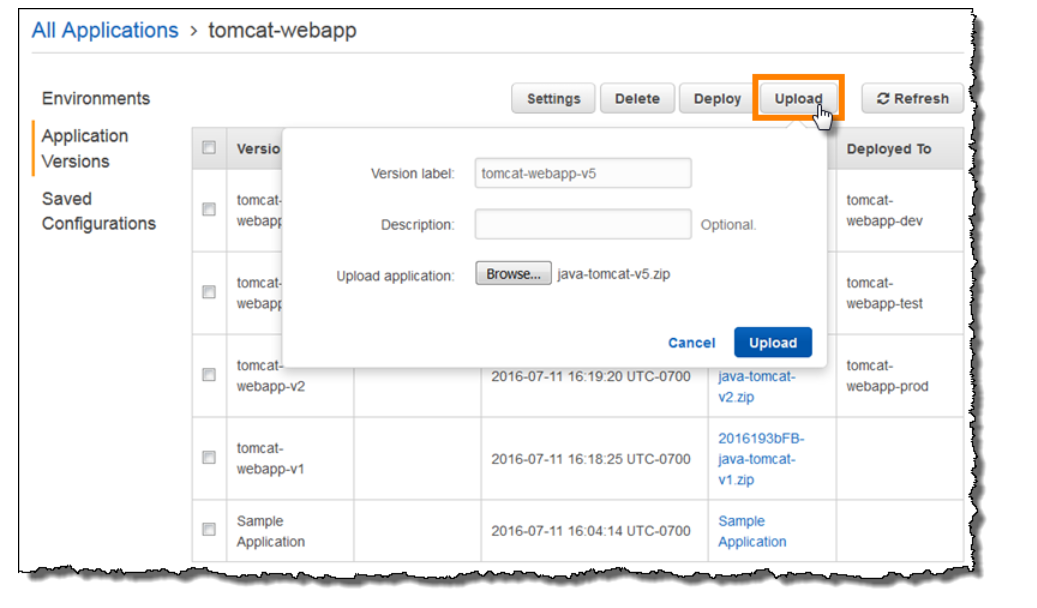Click the Deploy toolbar button
Image resolution: width=1037 pixels, height=608 pixels.
pyautogui.click(x=717, y=99)
